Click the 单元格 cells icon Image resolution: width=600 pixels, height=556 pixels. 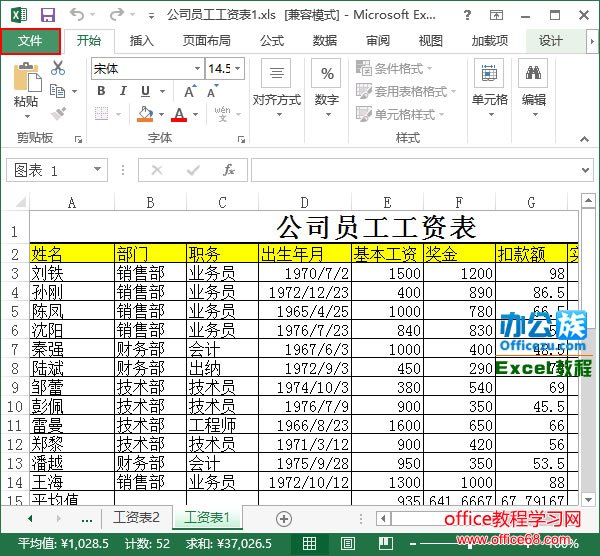[490, 84]
